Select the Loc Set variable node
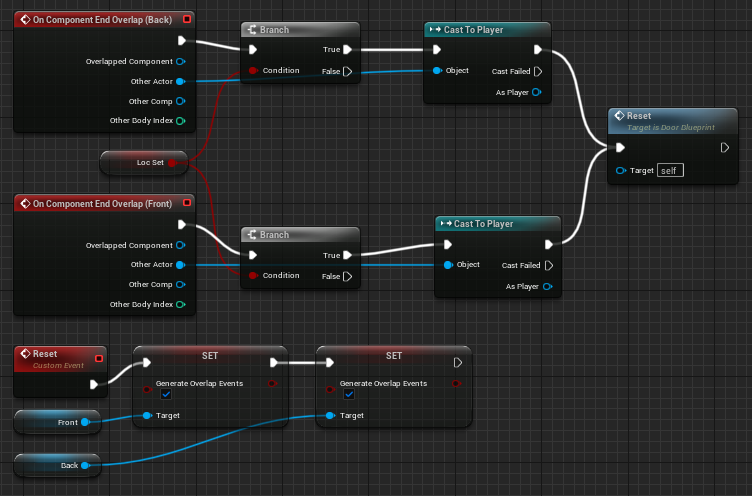 point(146,162)
